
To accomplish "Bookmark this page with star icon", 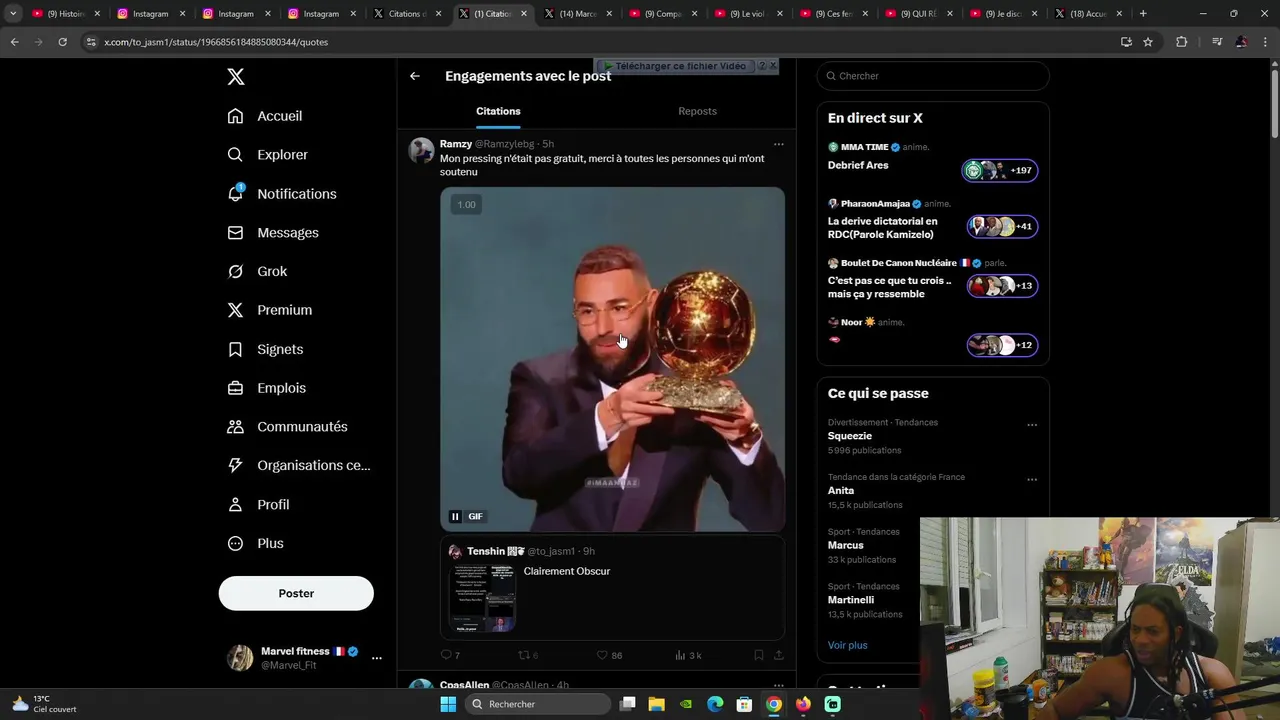I will coord(1148,42).
